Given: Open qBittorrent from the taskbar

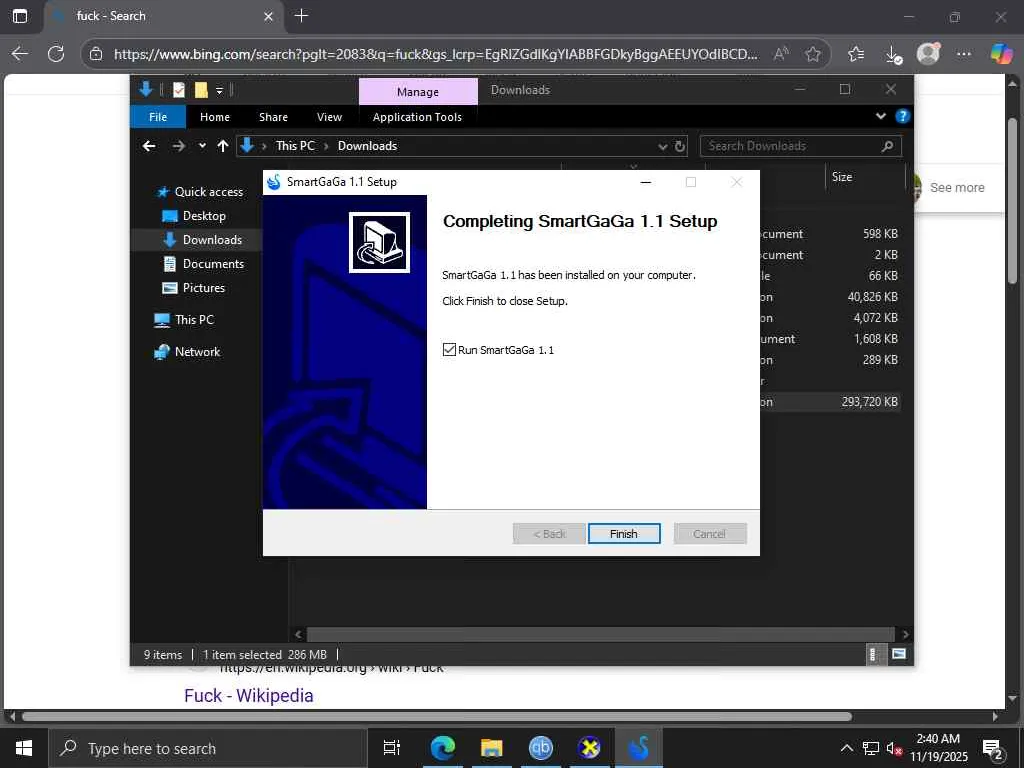Looking at the screenshot, I should click(540, 748).
